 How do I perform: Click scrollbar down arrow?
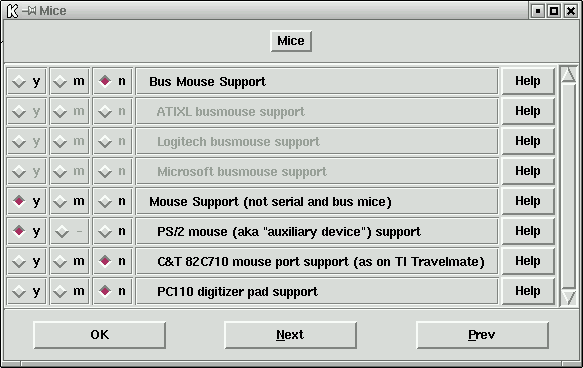(568, 298)
